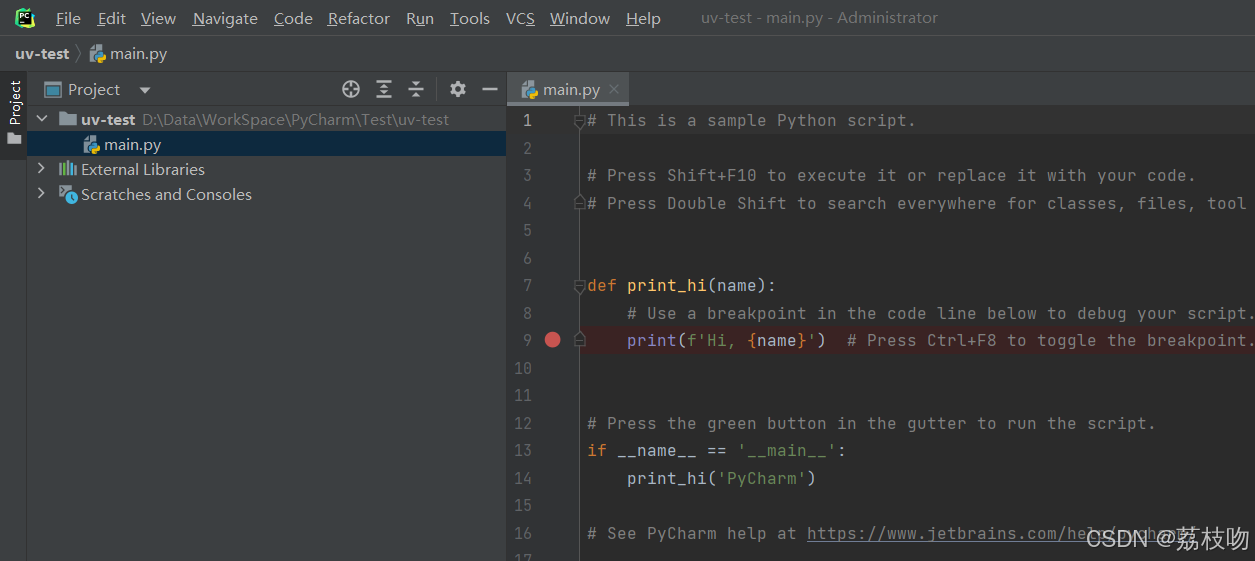Select Scratches and Consoles in tree
The height and width of the screenshot is (561, 1255).
166,194
